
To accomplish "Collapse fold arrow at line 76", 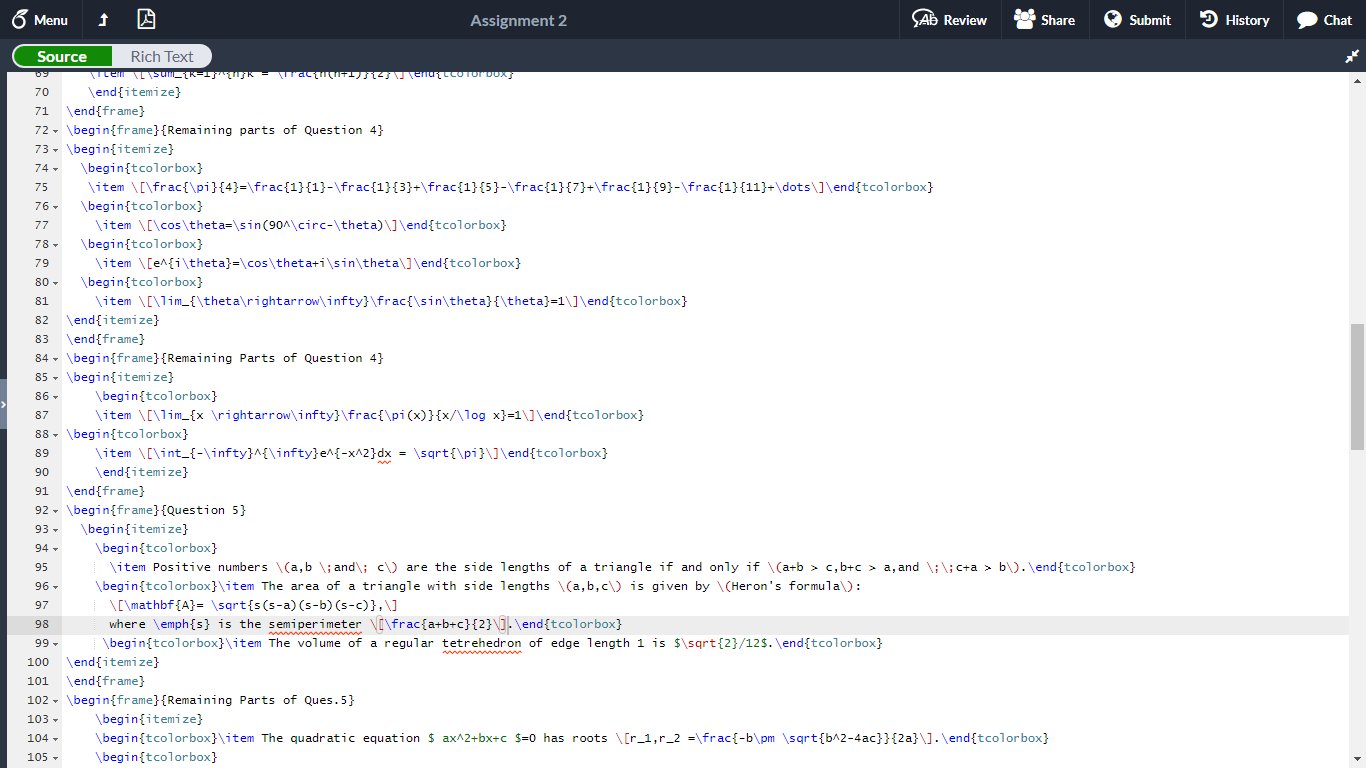I will [x=55, y=206].
